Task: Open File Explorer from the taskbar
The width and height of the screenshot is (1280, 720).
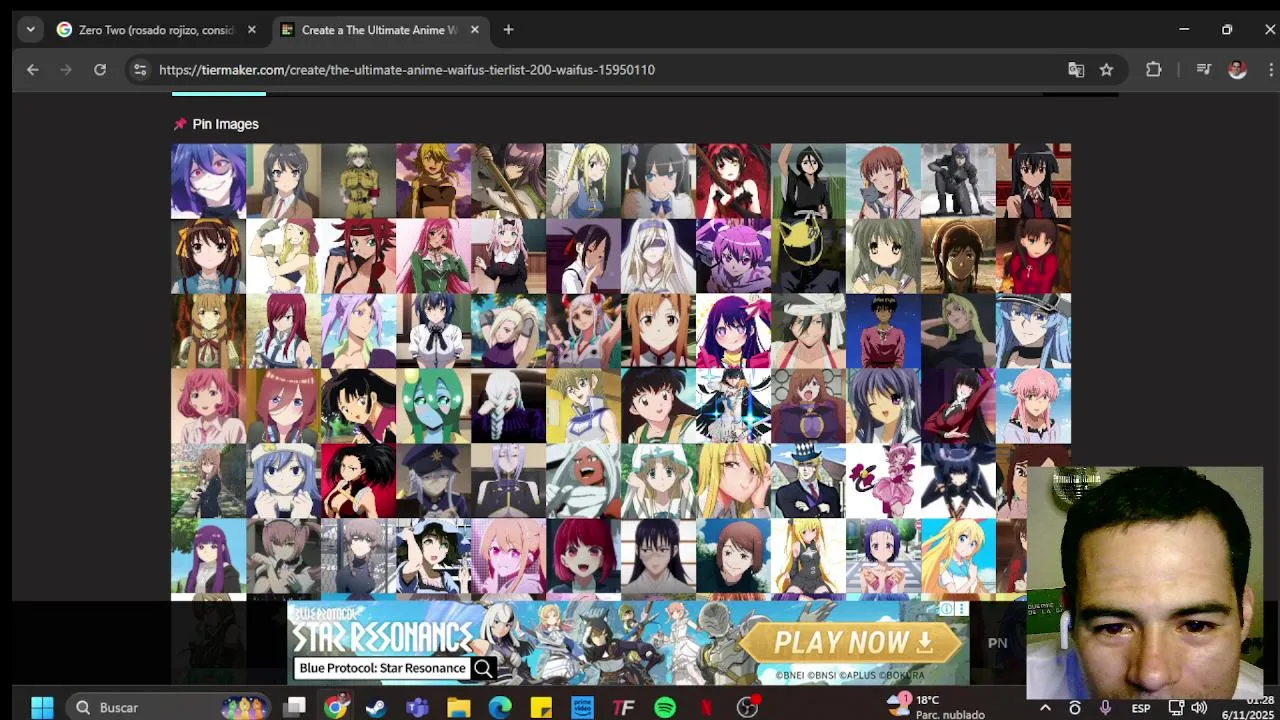Action: [459, 708]
